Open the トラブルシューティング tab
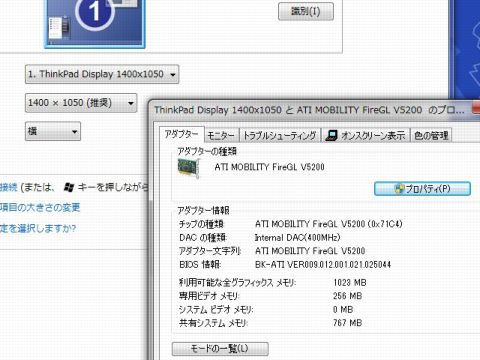 [x=280, y=136]
